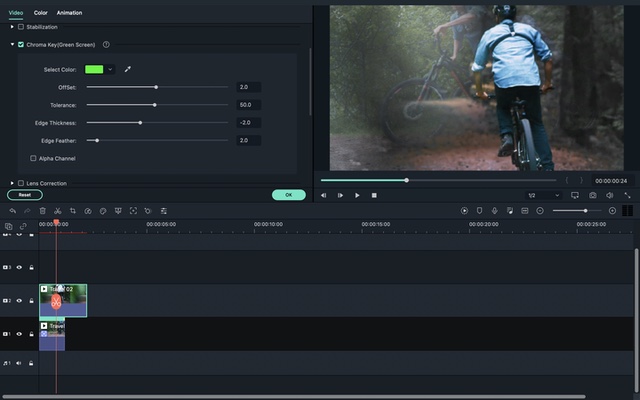Screen dimensions: 640x400
Task: Switch to the Color tab
Action: [40, 13]
